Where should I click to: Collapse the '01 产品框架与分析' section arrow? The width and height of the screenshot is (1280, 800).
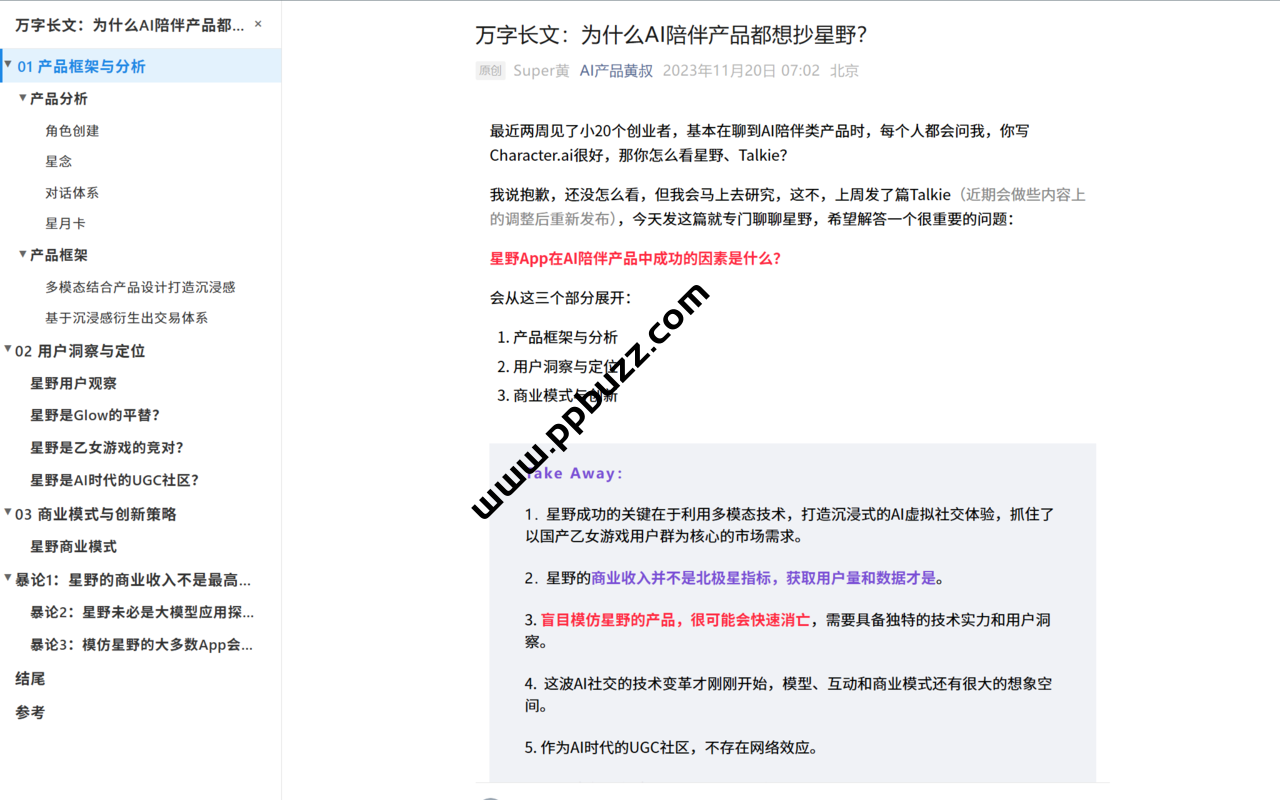coord(8,66)
